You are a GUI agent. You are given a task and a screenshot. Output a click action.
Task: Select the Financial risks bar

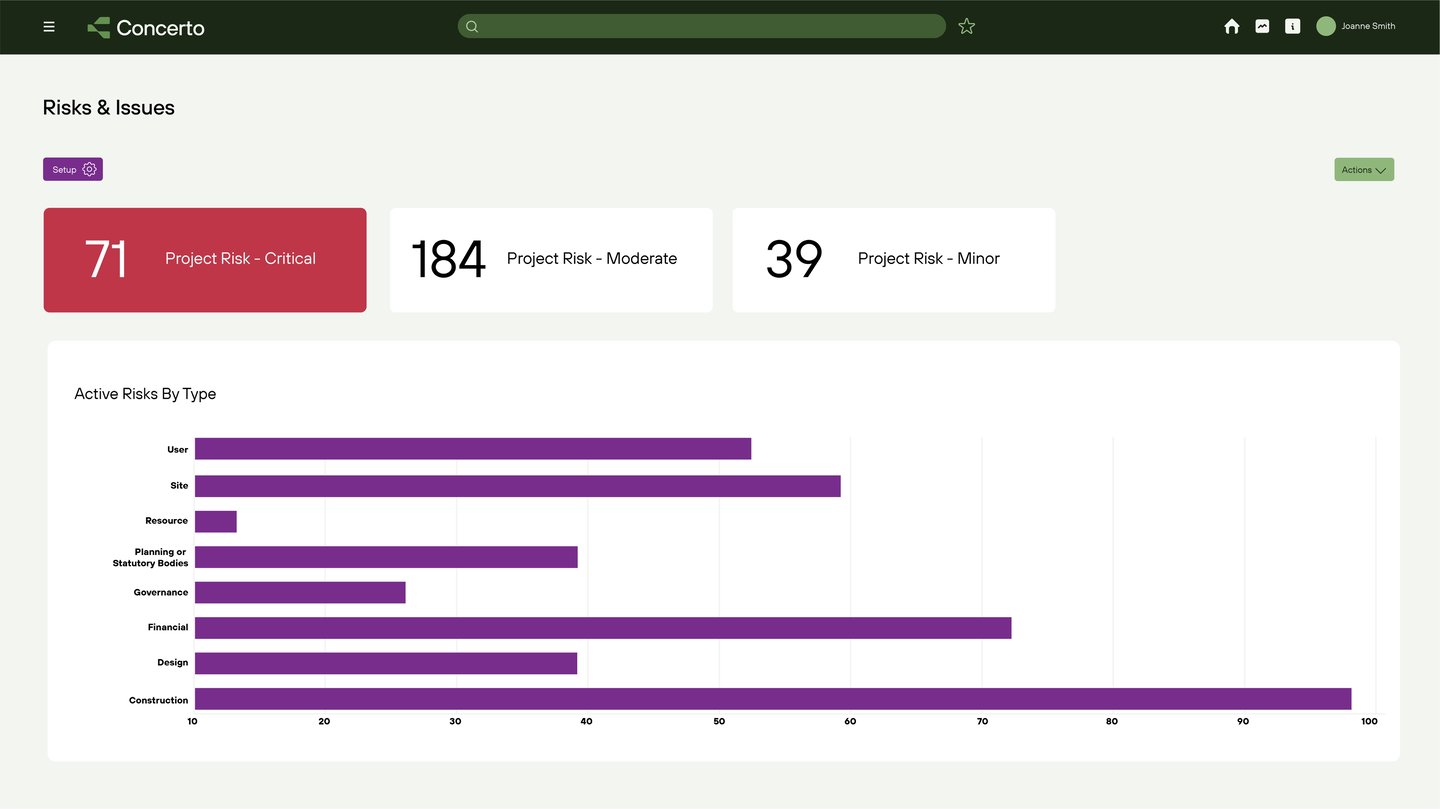(603, 628)
